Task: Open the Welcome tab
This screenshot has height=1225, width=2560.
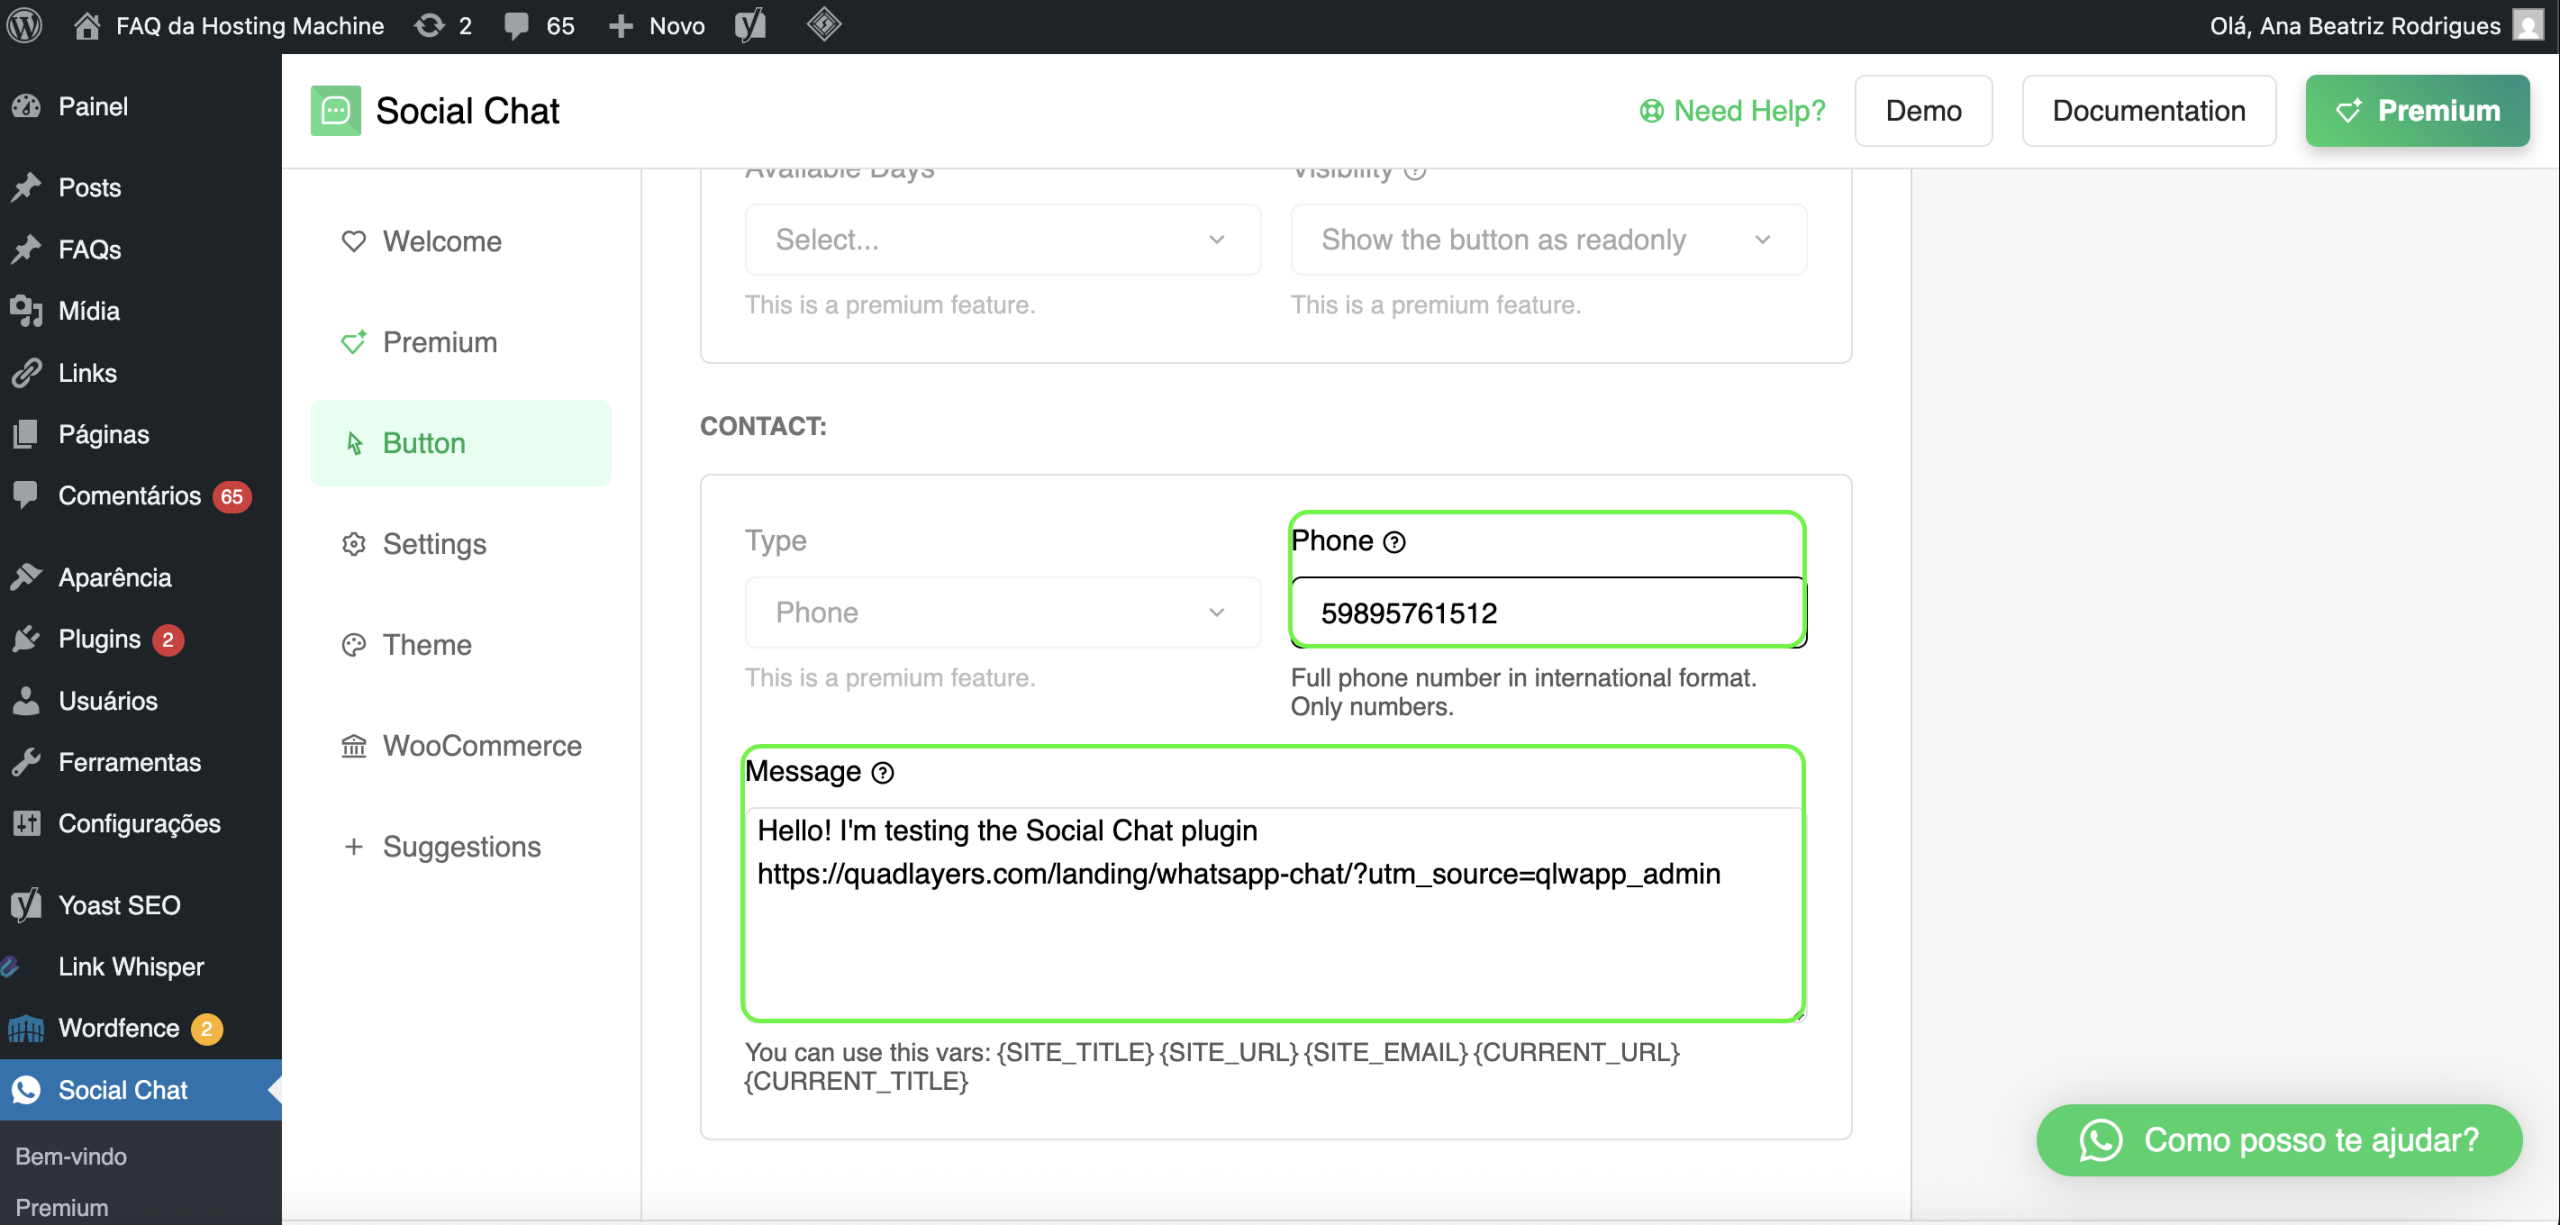Action: 461,241
